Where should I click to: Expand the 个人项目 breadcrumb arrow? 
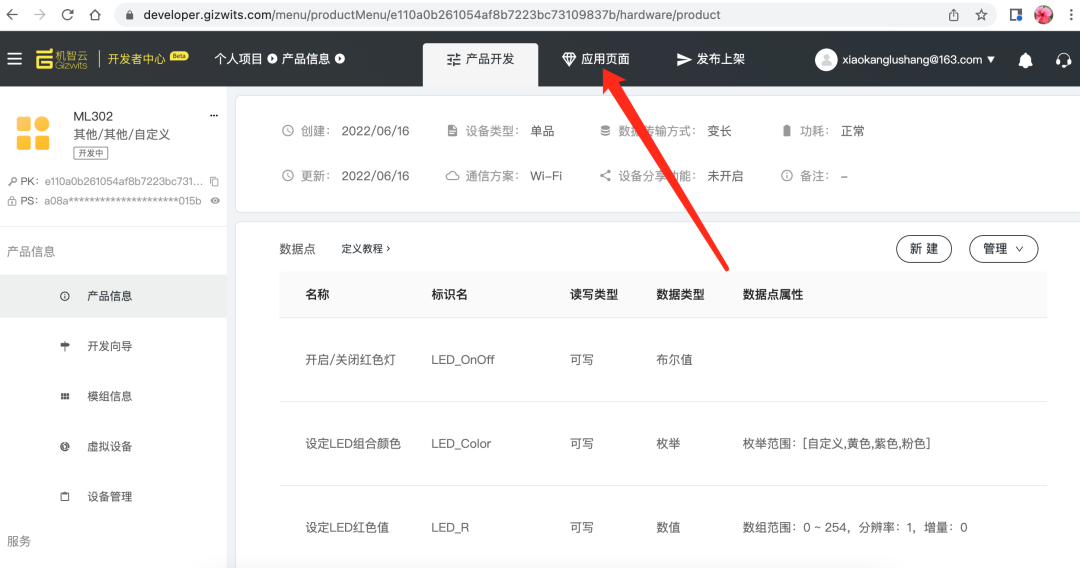point(272,59)
